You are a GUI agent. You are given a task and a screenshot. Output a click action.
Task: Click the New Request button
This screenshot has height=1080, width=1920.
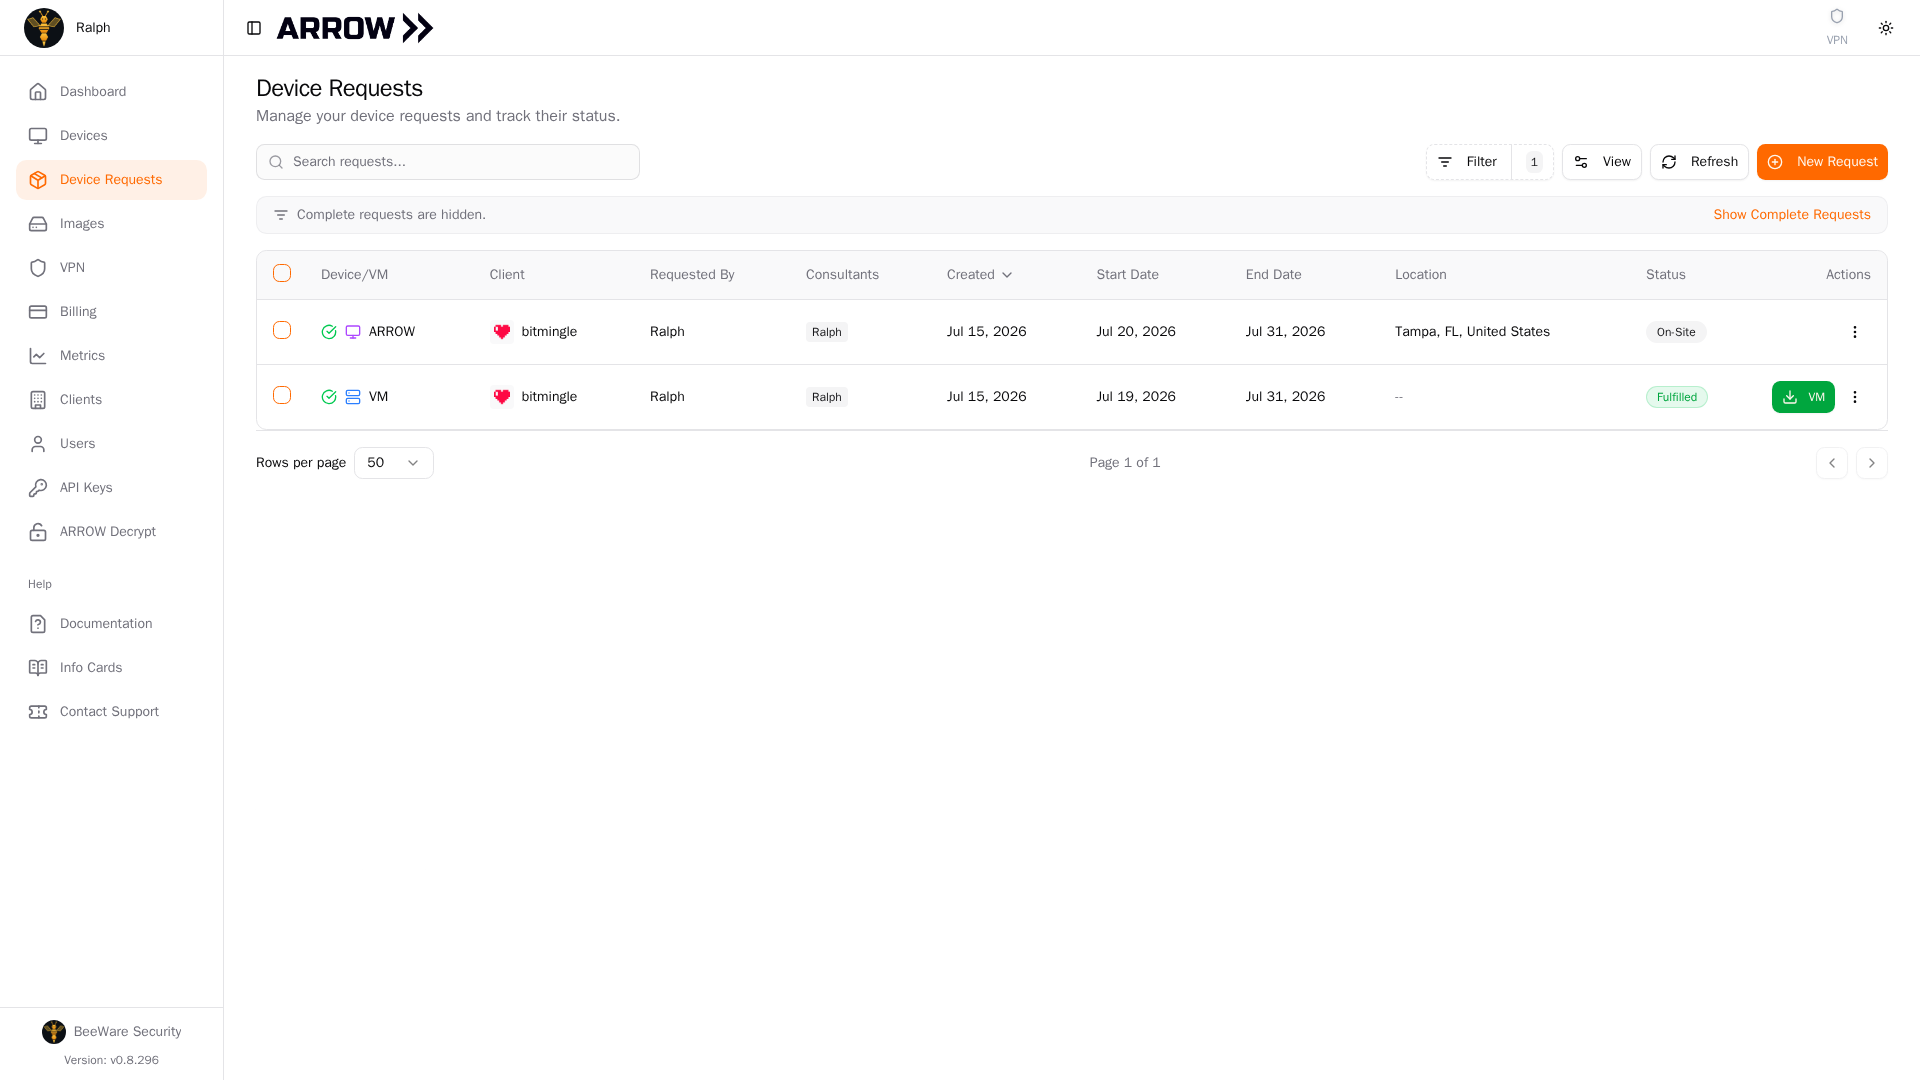[1821, 162]
